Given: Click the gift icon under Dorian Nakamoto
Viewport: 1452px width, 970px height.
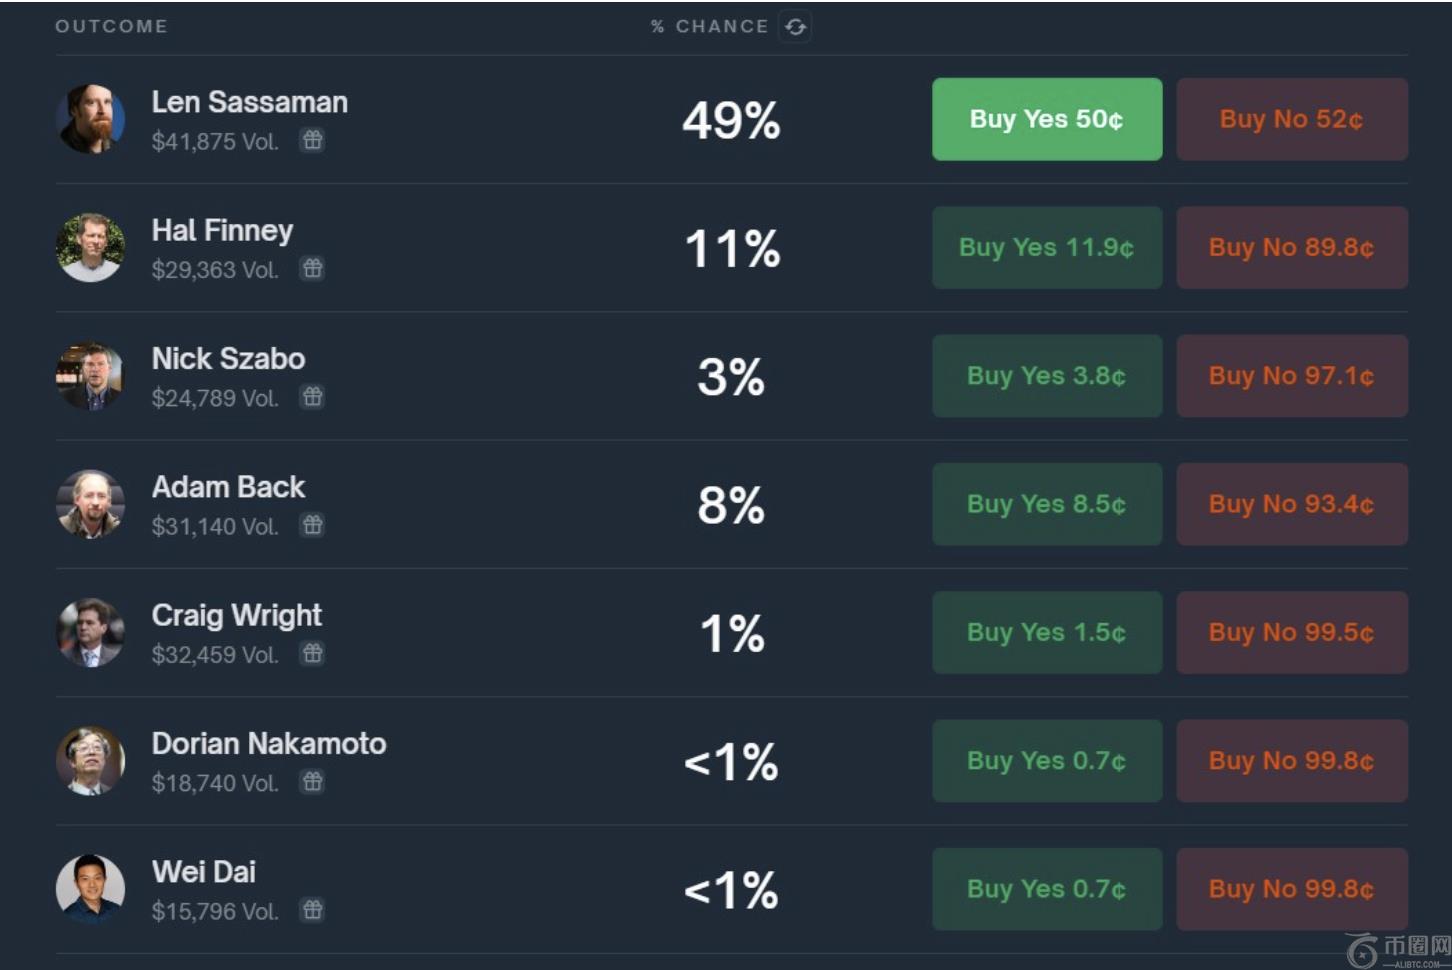Looking at the screenshot, I should pos(313,781).
